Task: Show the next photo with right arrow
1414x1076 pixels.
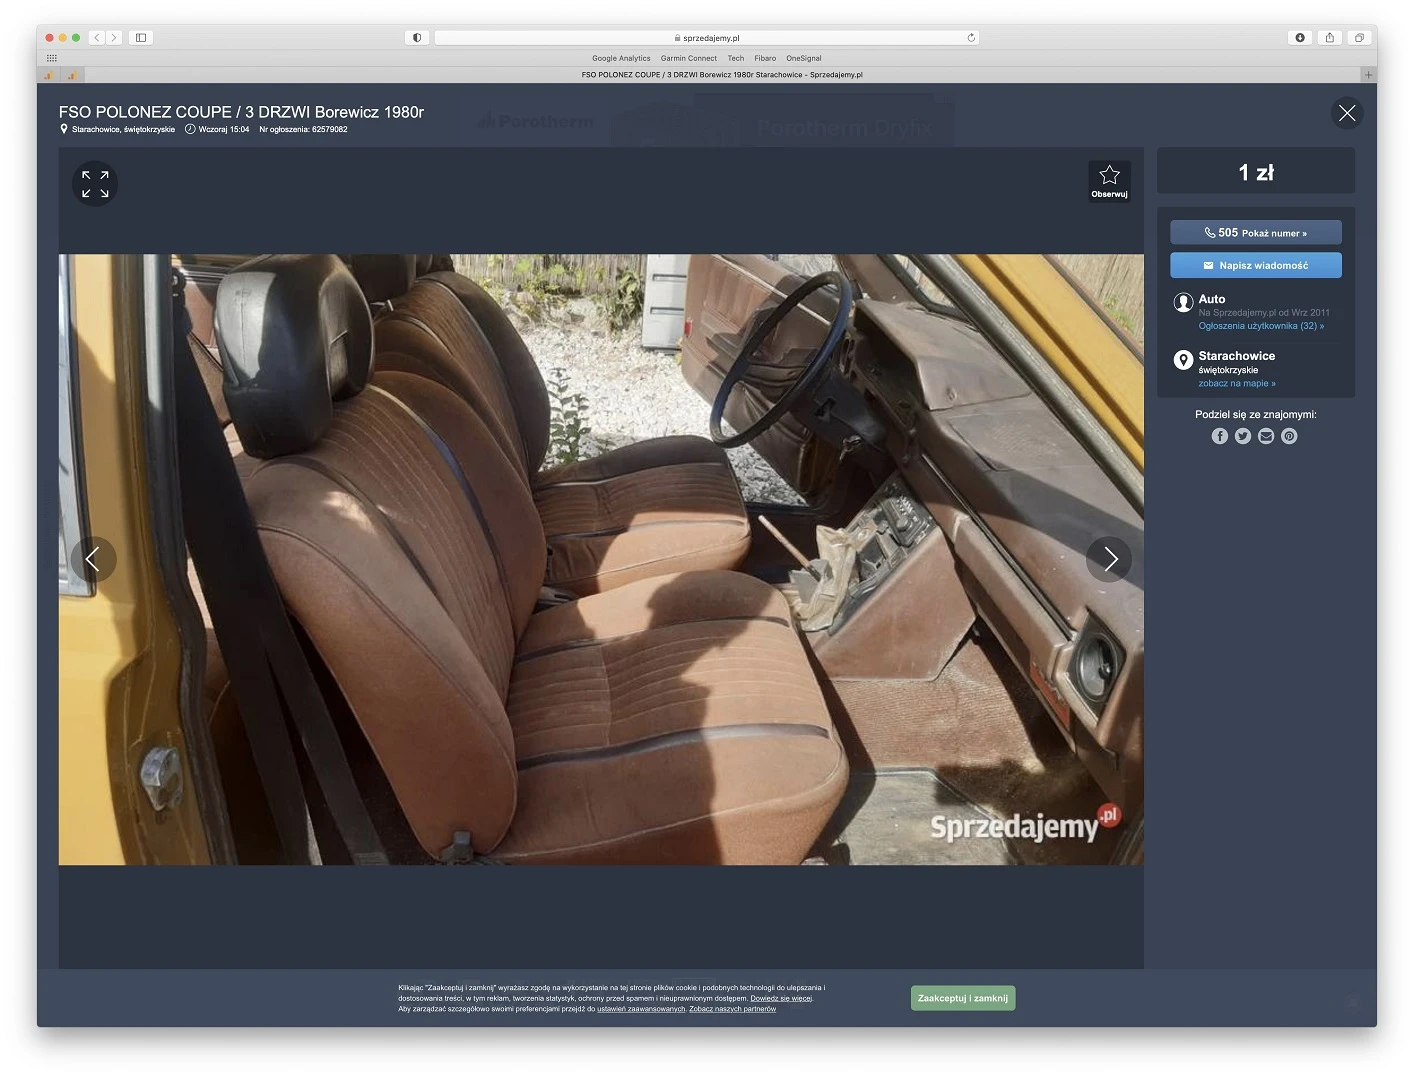Action: click(x=1109, y=559)
